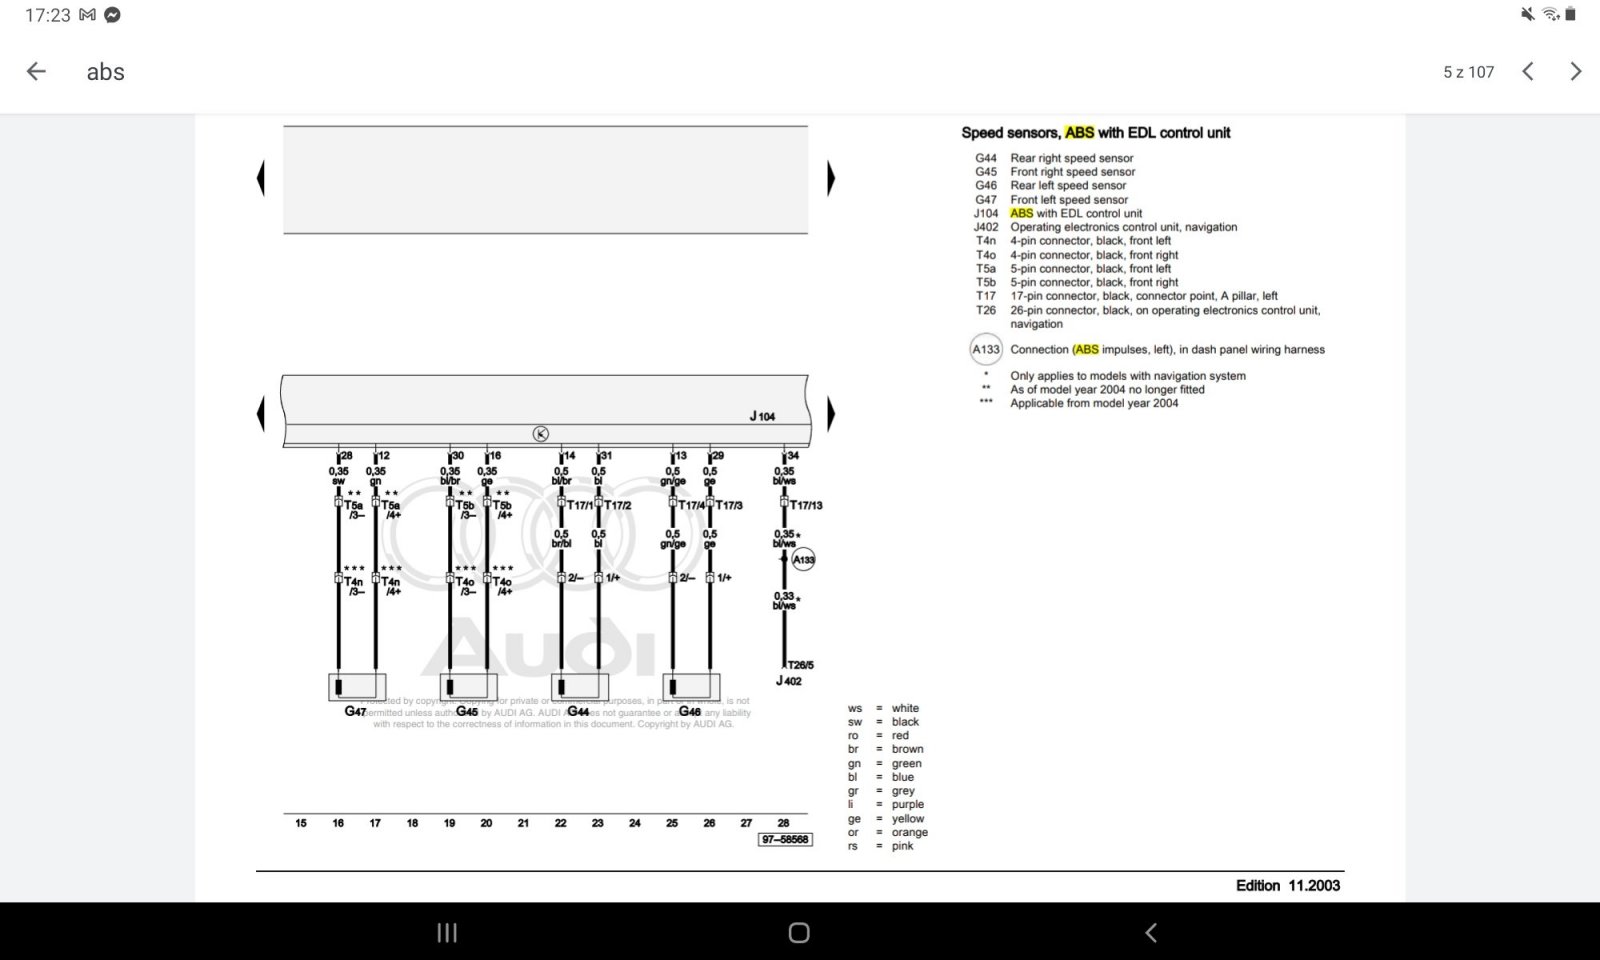Tap 'Rear right speed sensor' legend entry
The height and width of the screenshot is (960, 1600).
[x=1072, y=158]
